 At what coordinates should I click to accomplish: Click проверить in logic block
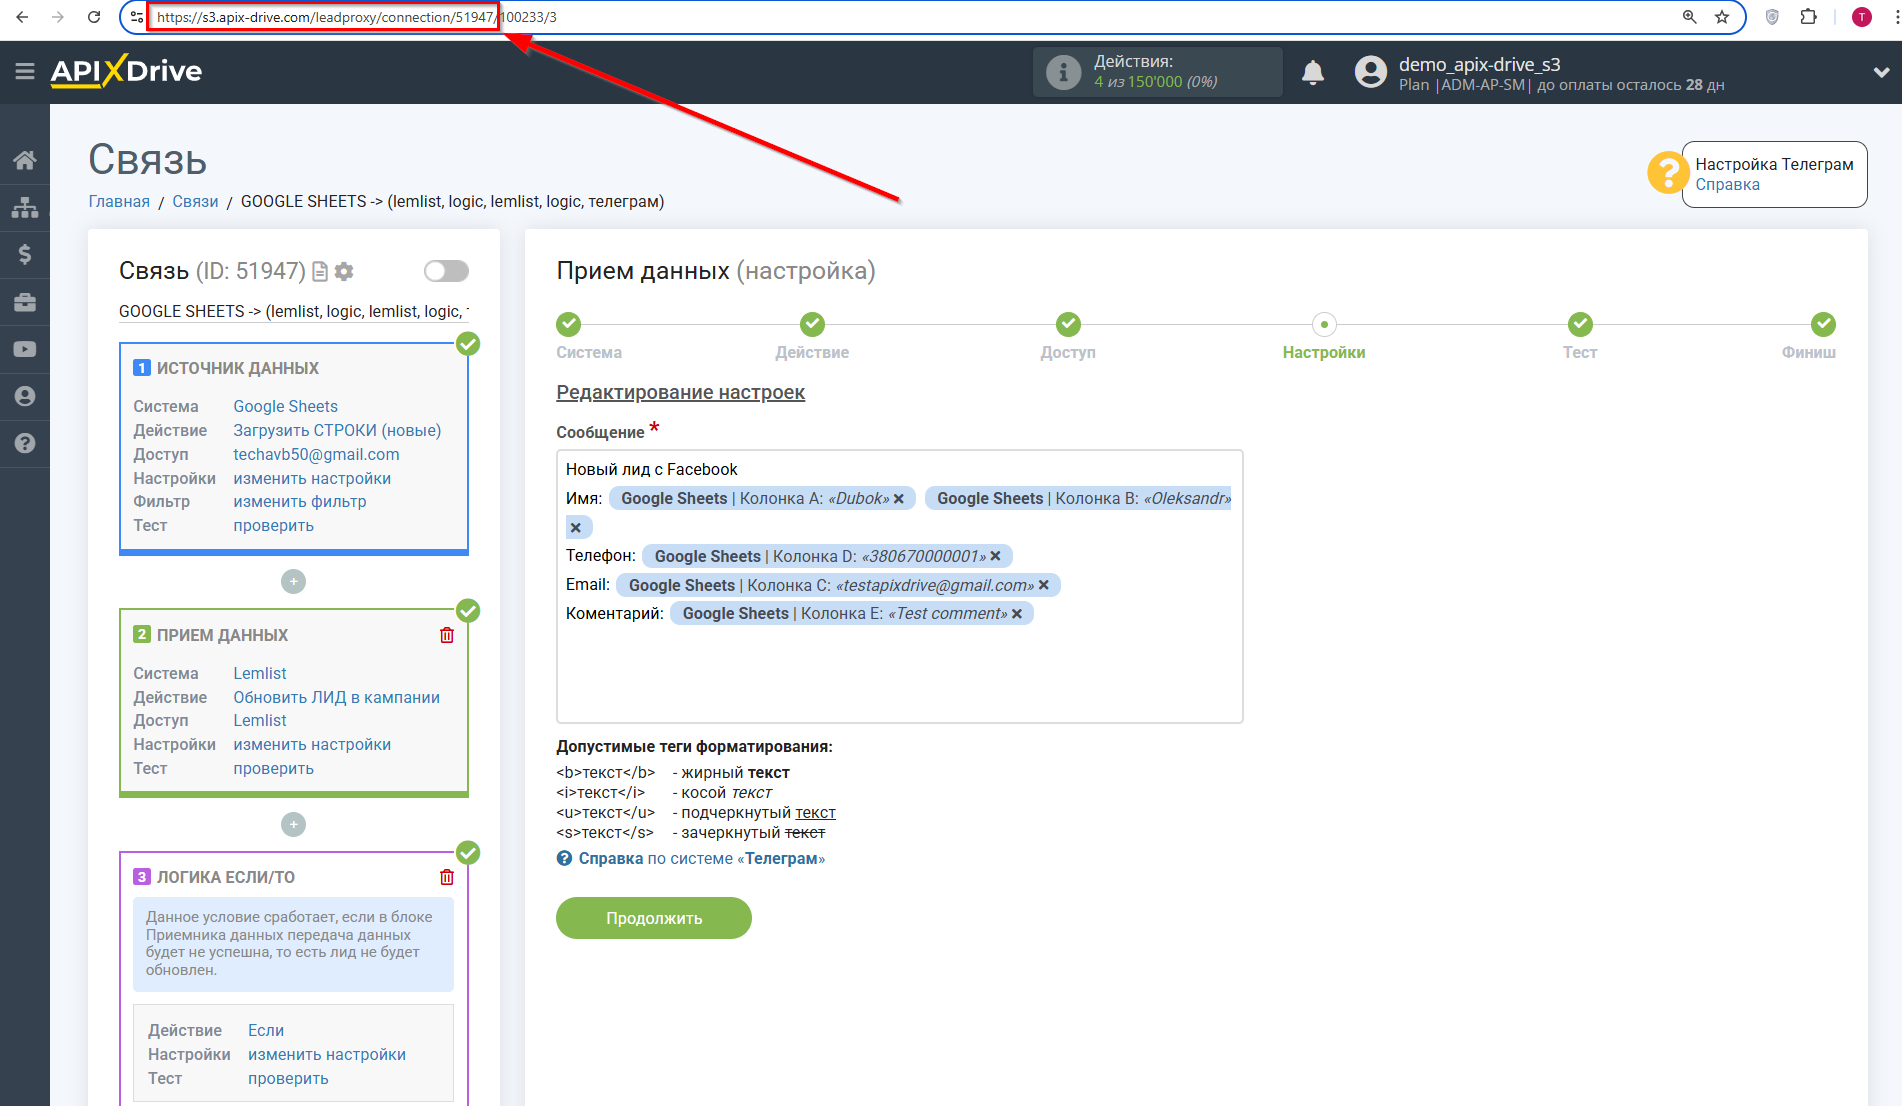tap(288, 1078)
